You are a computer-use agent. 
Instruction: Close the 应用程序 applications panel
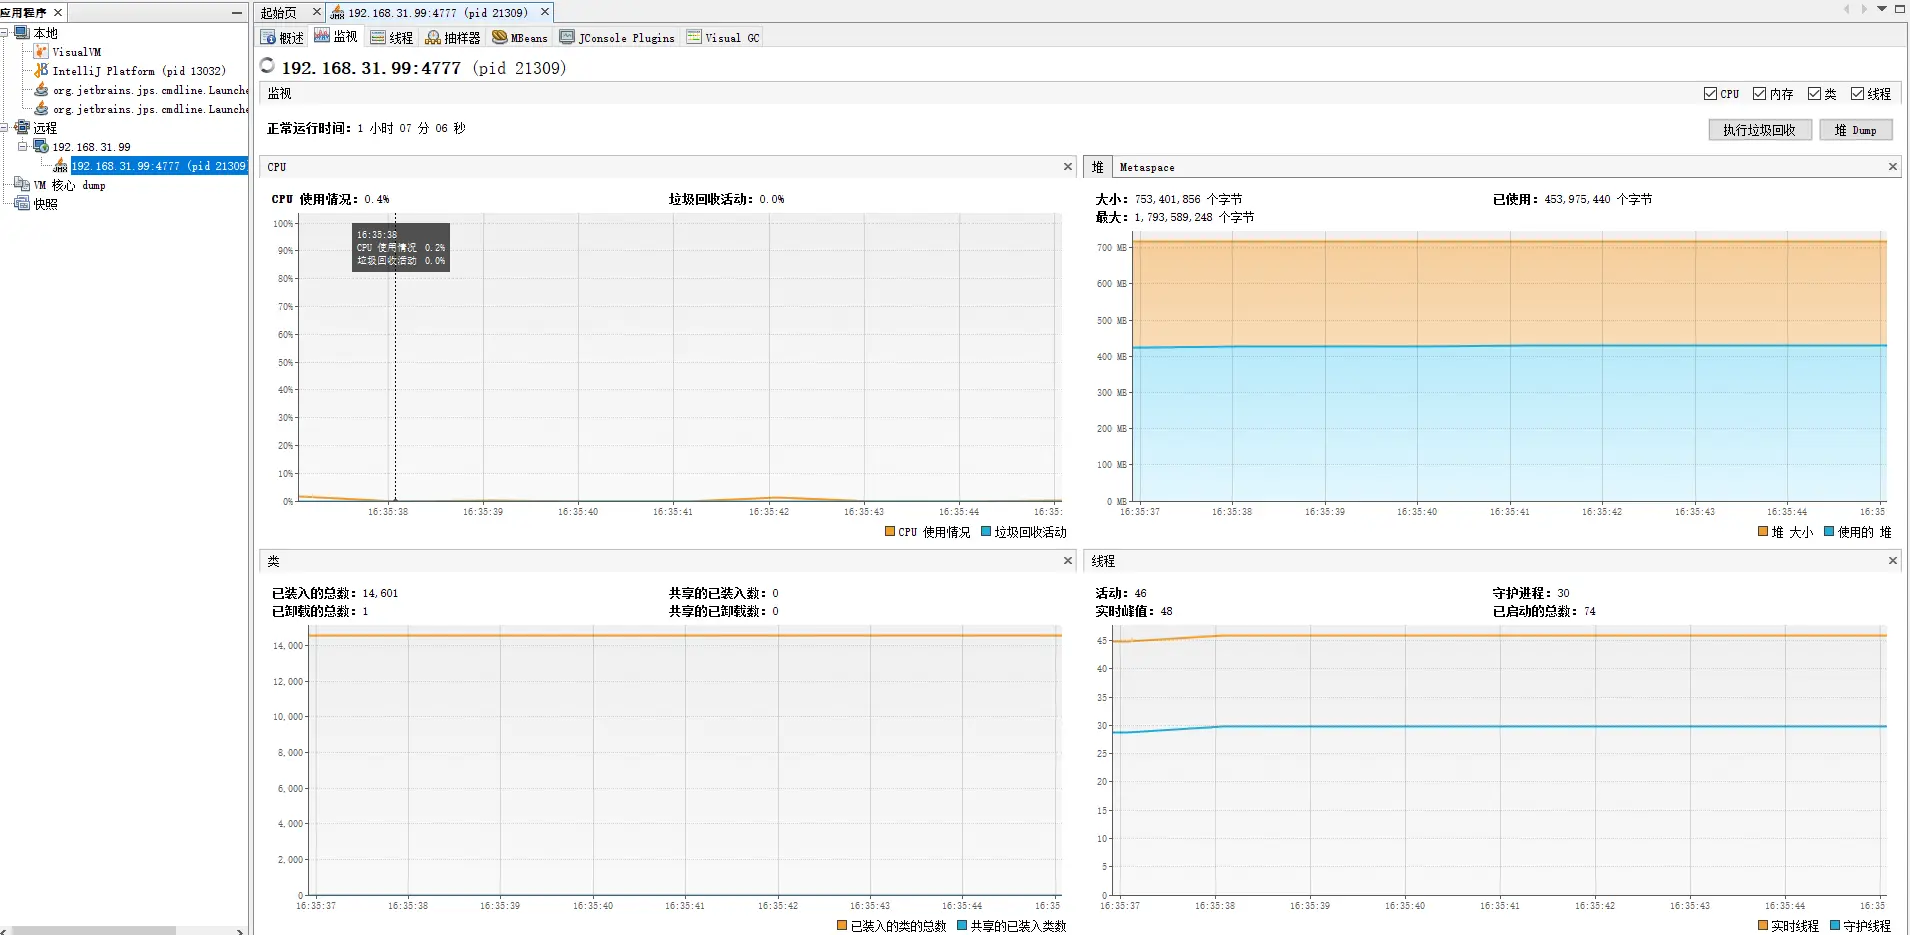pos(58,12)
